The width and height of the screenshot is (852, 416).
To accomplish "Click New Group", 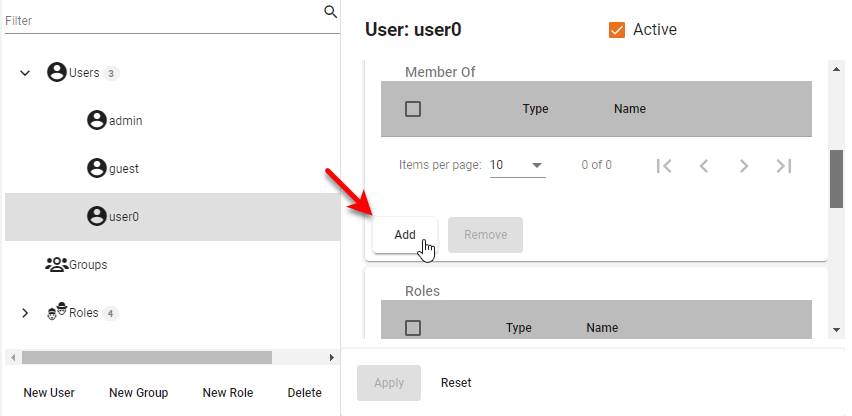I will 139,393.
